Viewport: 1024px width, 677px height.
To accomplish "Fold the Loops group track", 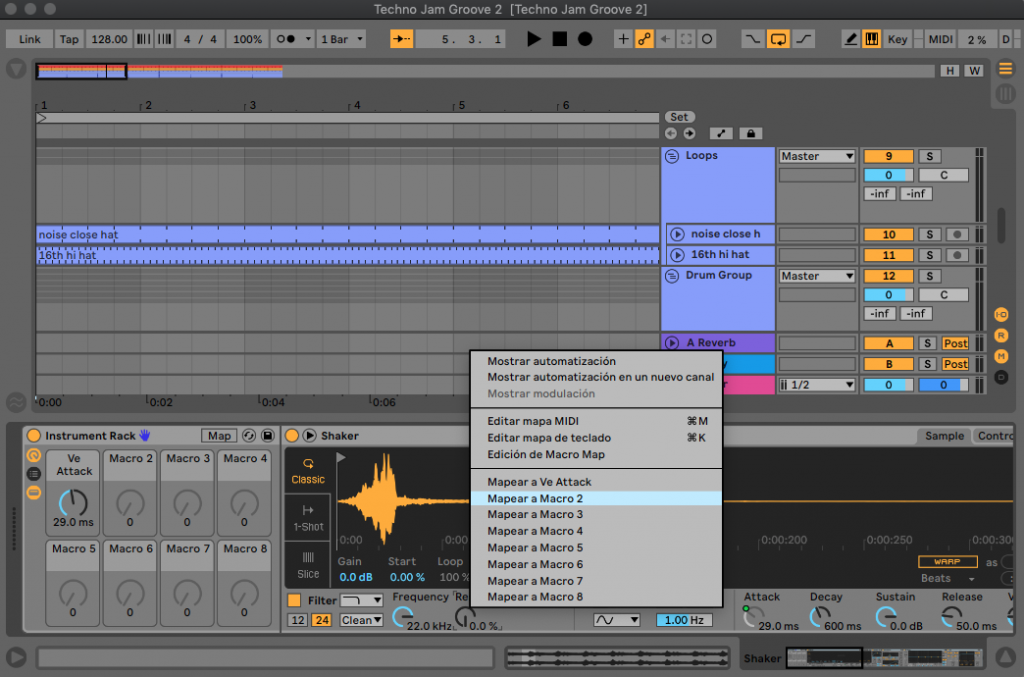I will pyautogui.click(x=671, y=156).
